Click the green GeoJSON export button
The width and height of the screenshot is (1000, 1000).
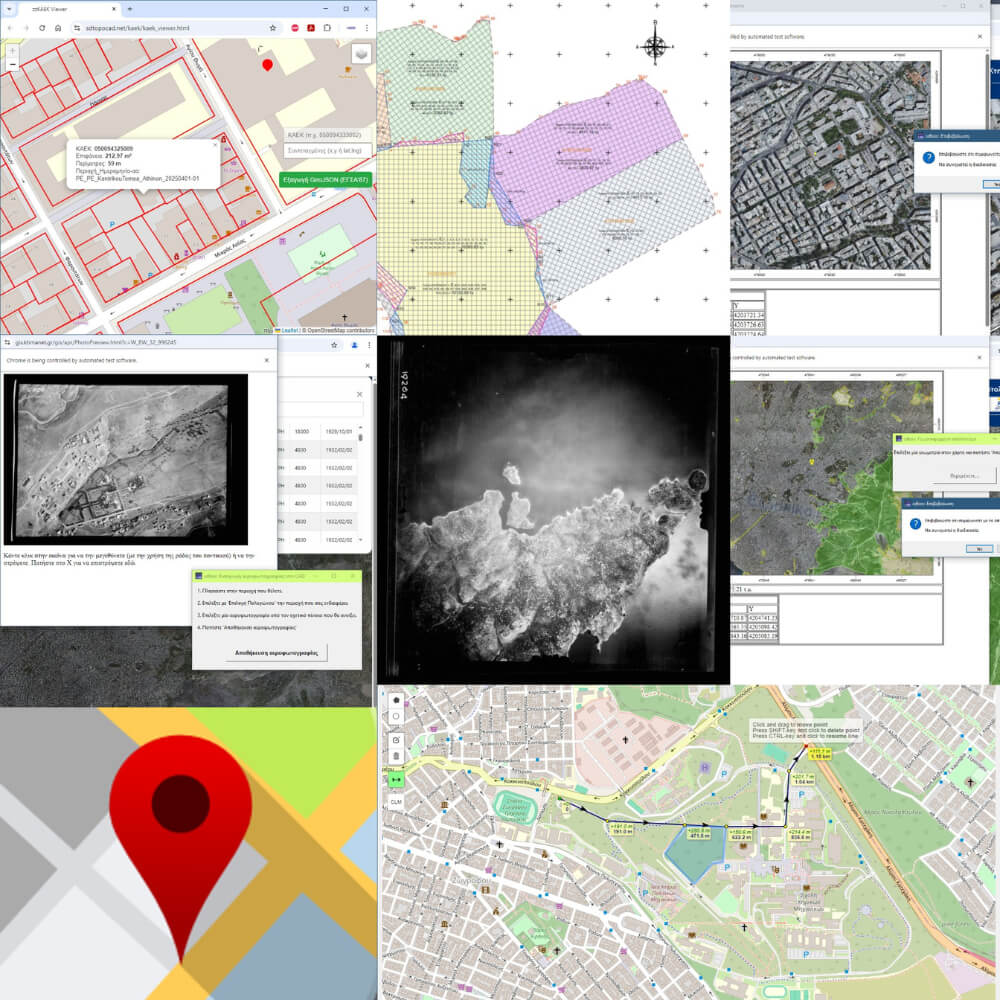[325, 180]
